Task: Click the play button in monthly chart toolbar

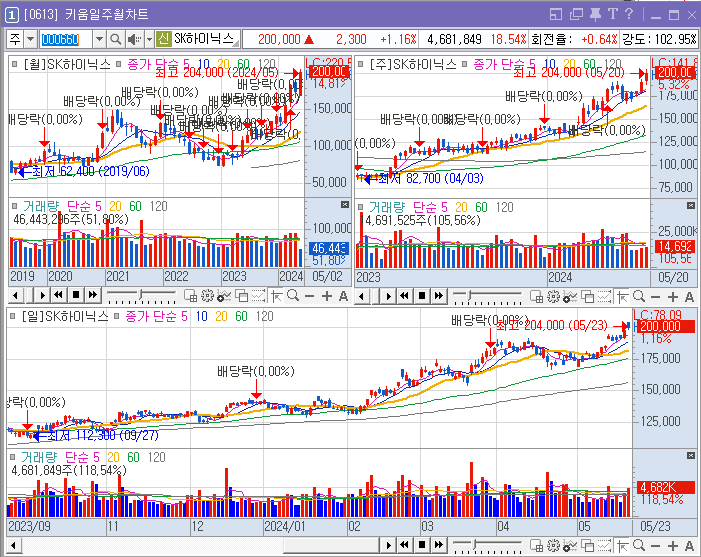Action: point(42,295)
